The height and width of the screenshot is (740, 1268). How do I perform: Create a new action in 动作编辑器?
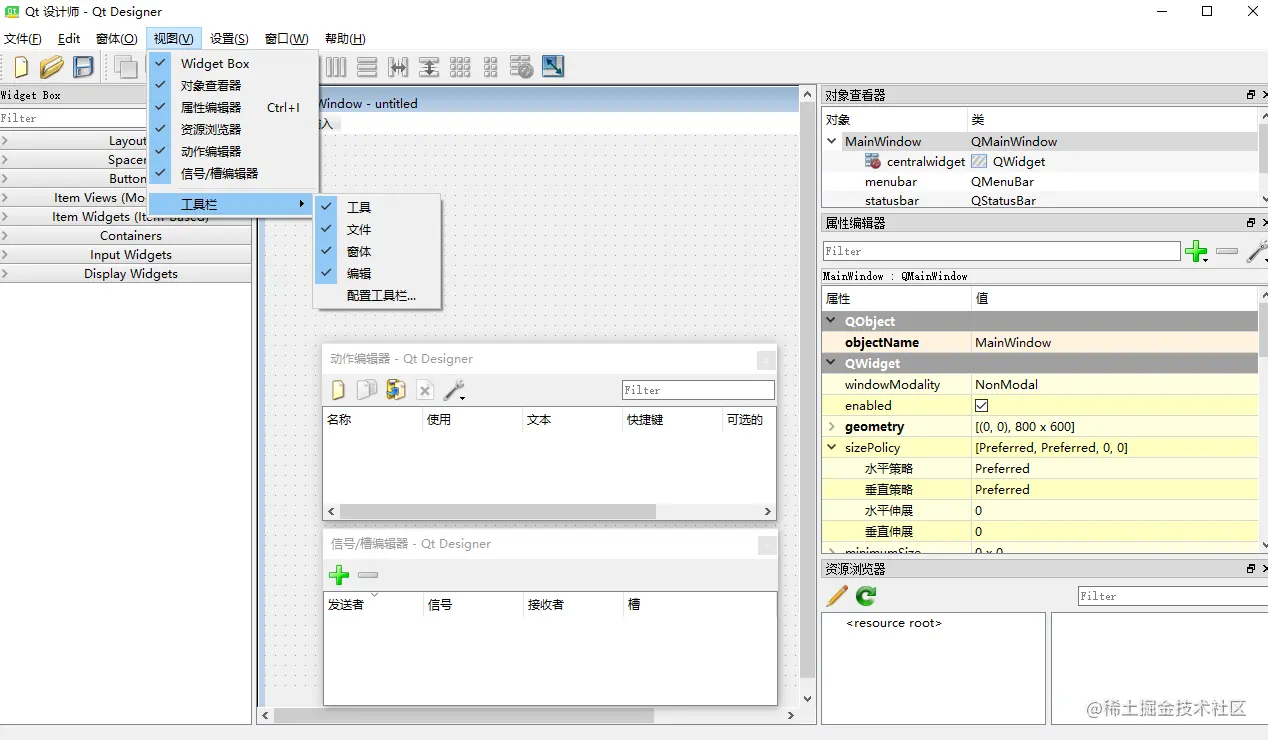pyautogui.click(x=337, y=389)
